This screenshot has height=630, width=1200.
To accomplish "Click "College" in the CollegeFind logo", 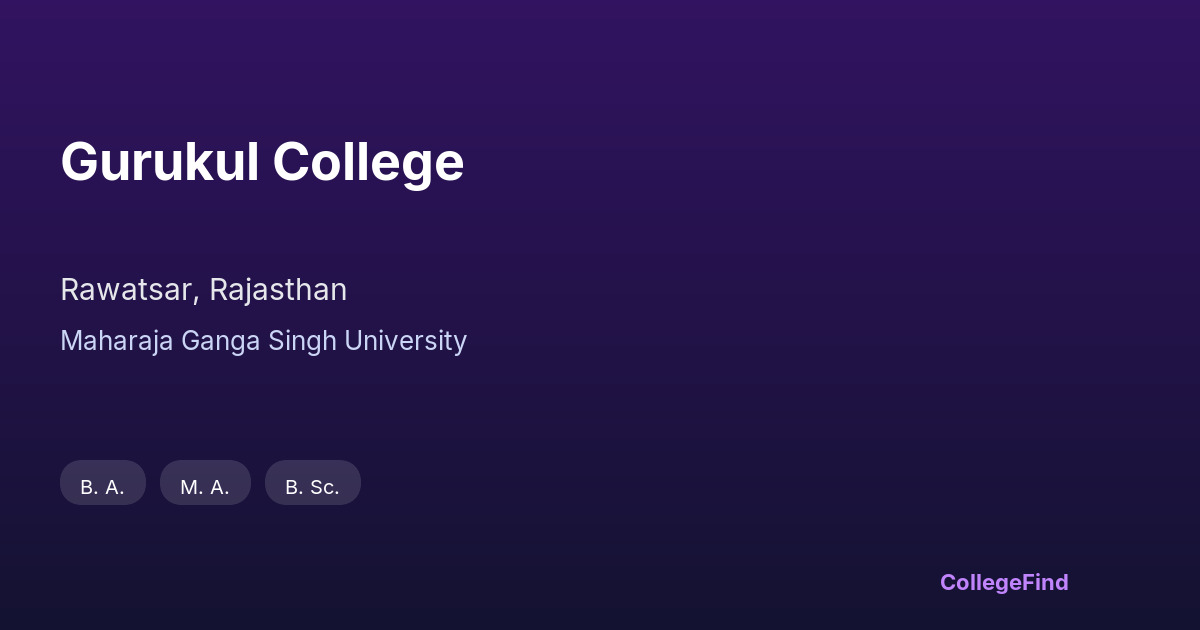I will pos(979,582).
